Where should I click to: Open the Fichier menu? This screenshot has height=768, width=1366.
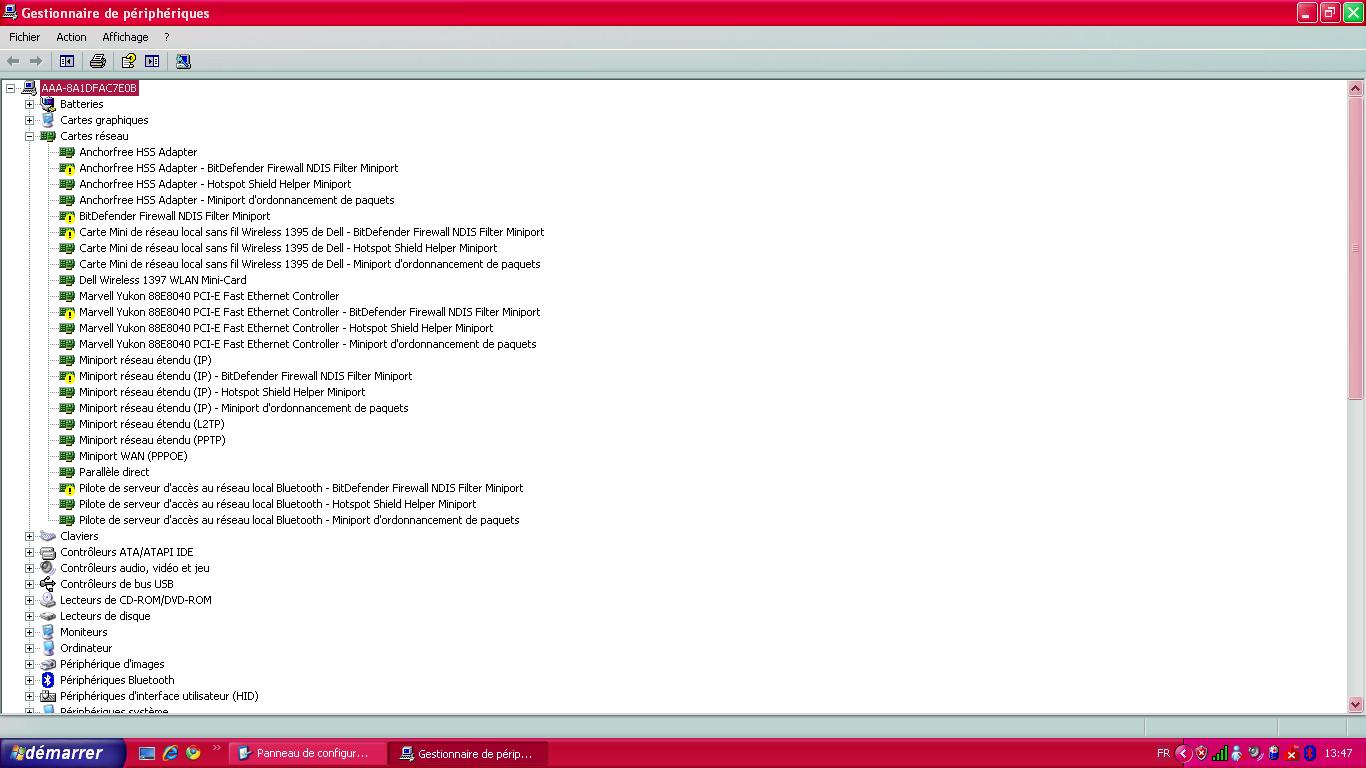[25, 37]
